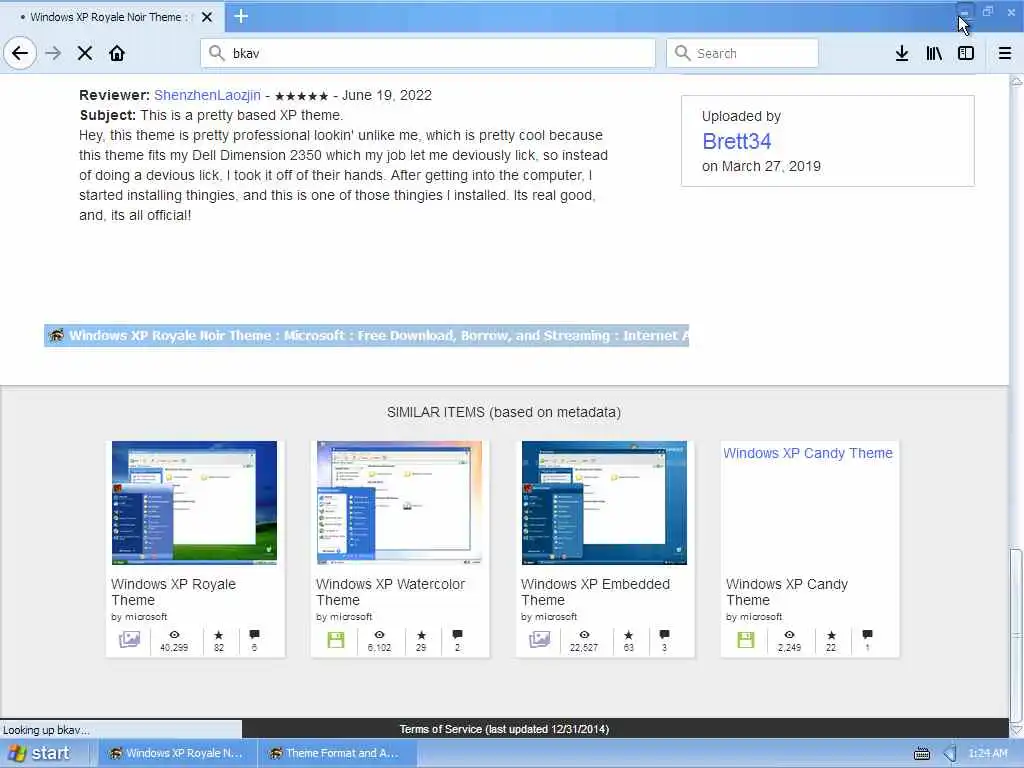Click the highlighted Royale Noir Theme title text

366,336
